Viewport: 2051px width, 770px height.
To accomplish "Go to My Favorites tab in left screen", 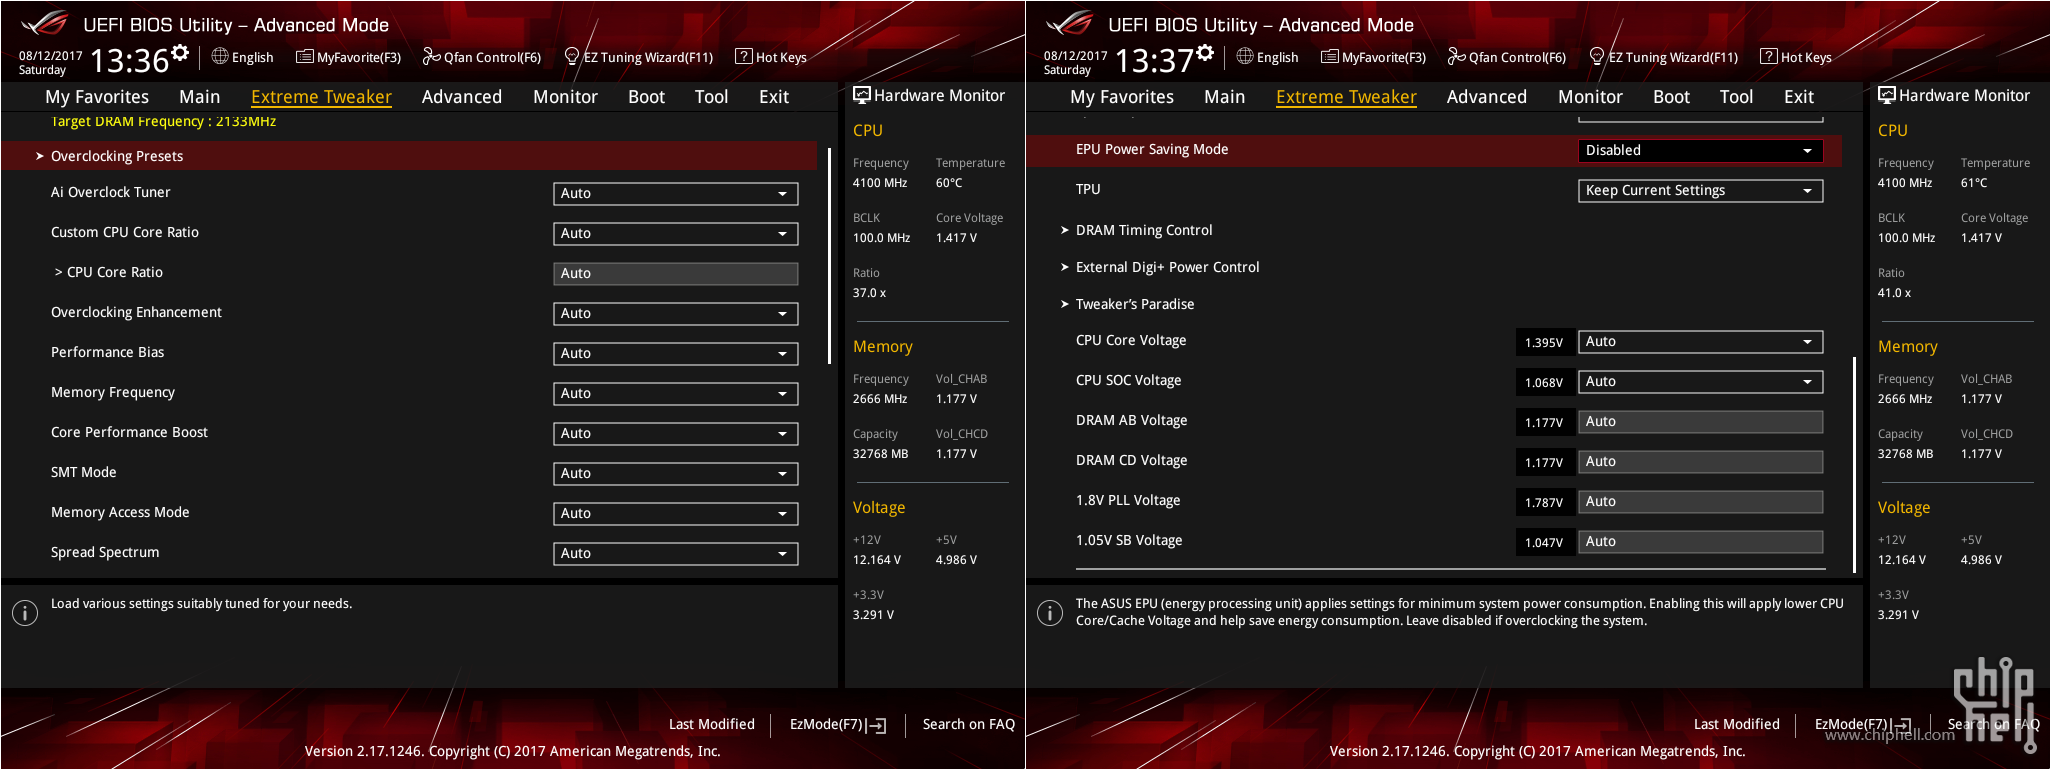I will tap(97, 97).
